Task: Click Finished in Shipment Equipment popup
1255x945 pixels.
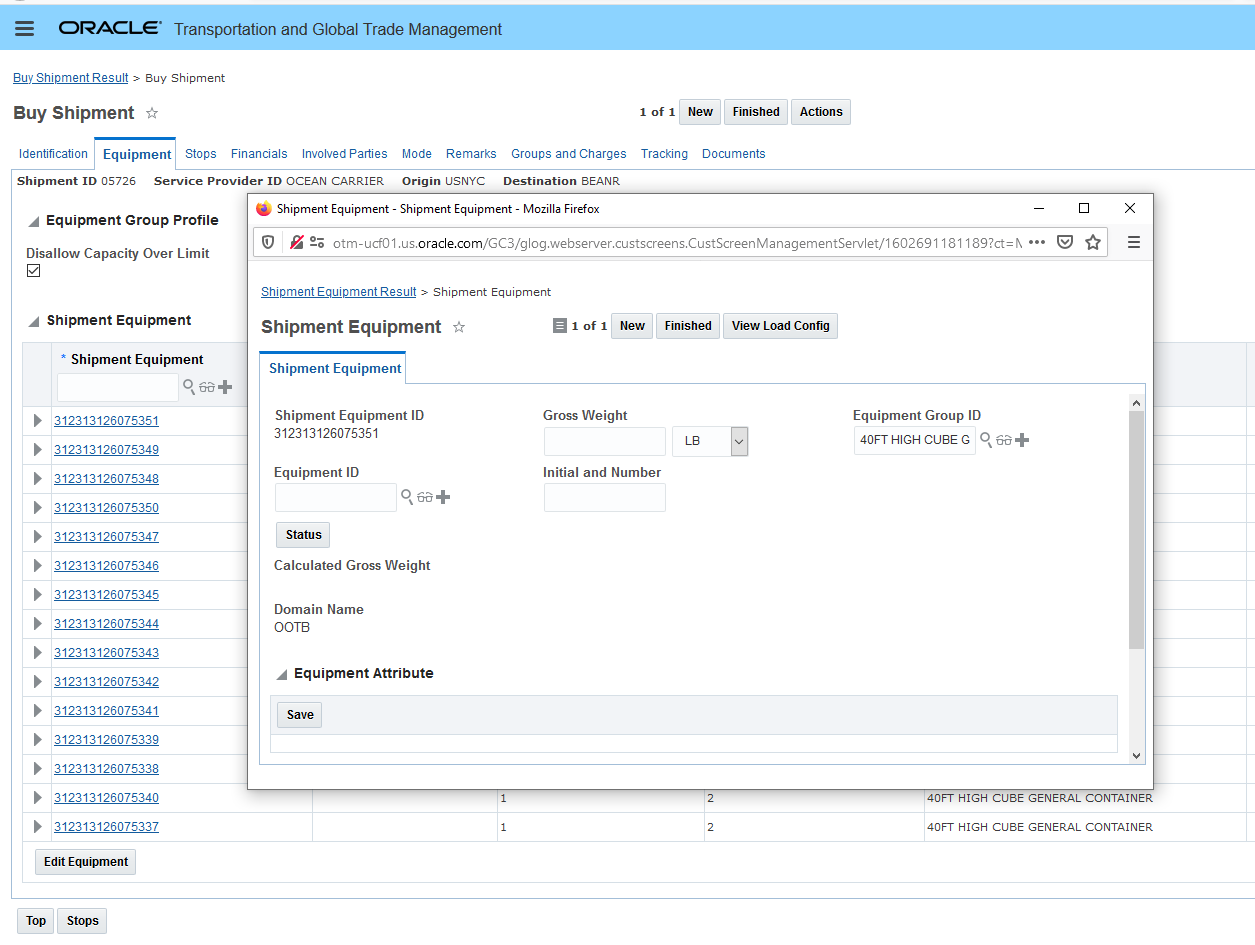Action: click(688, 326)
